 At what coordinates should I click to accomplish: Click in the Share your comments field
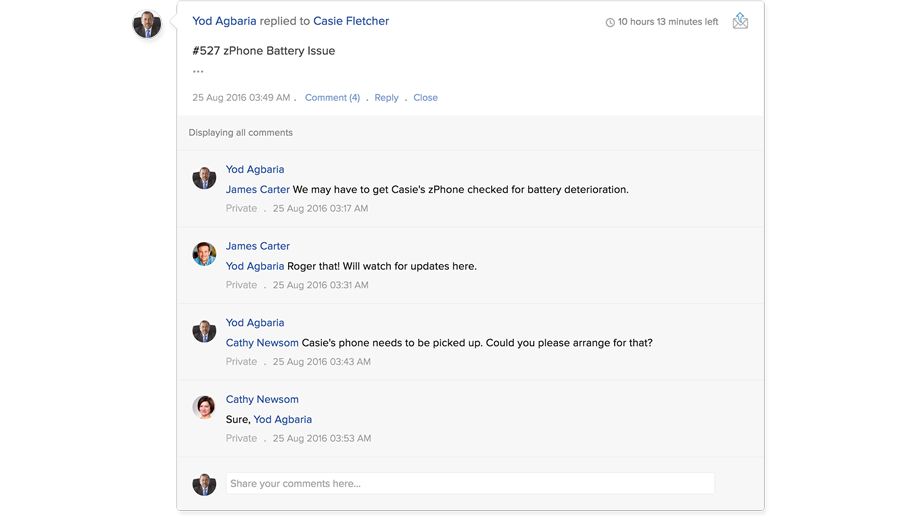[470, 484]
